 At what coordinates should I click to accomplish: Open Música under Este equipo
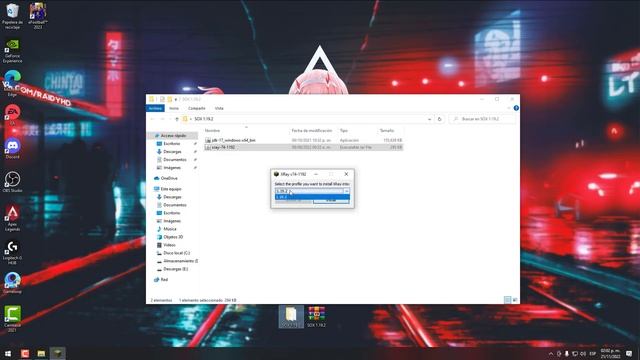(170, 229)
